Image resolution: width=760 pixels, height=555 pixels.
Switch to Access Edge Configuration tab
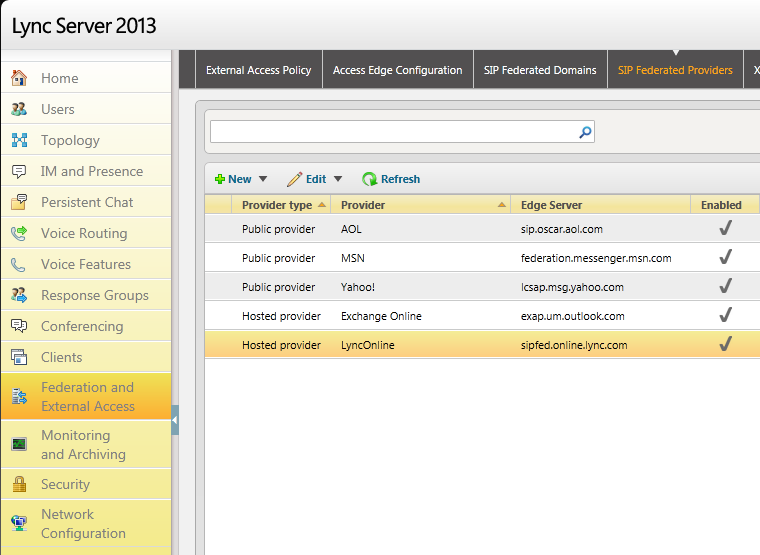[x=397, y=70]
